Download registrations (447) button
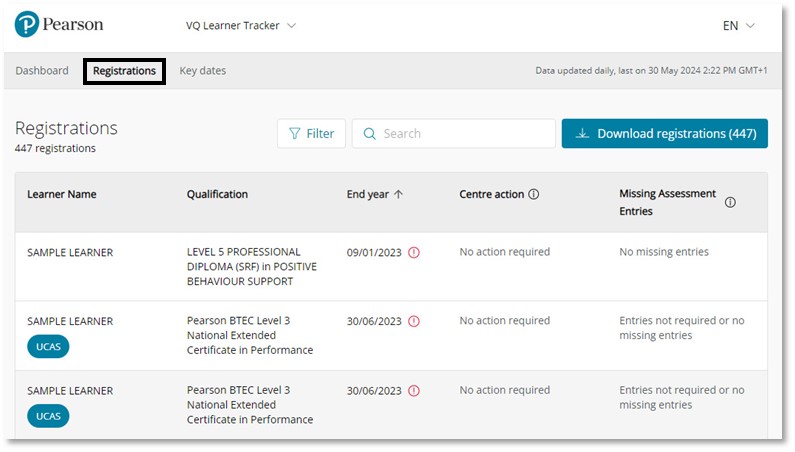The image size is (795, 452). point(664,134)
